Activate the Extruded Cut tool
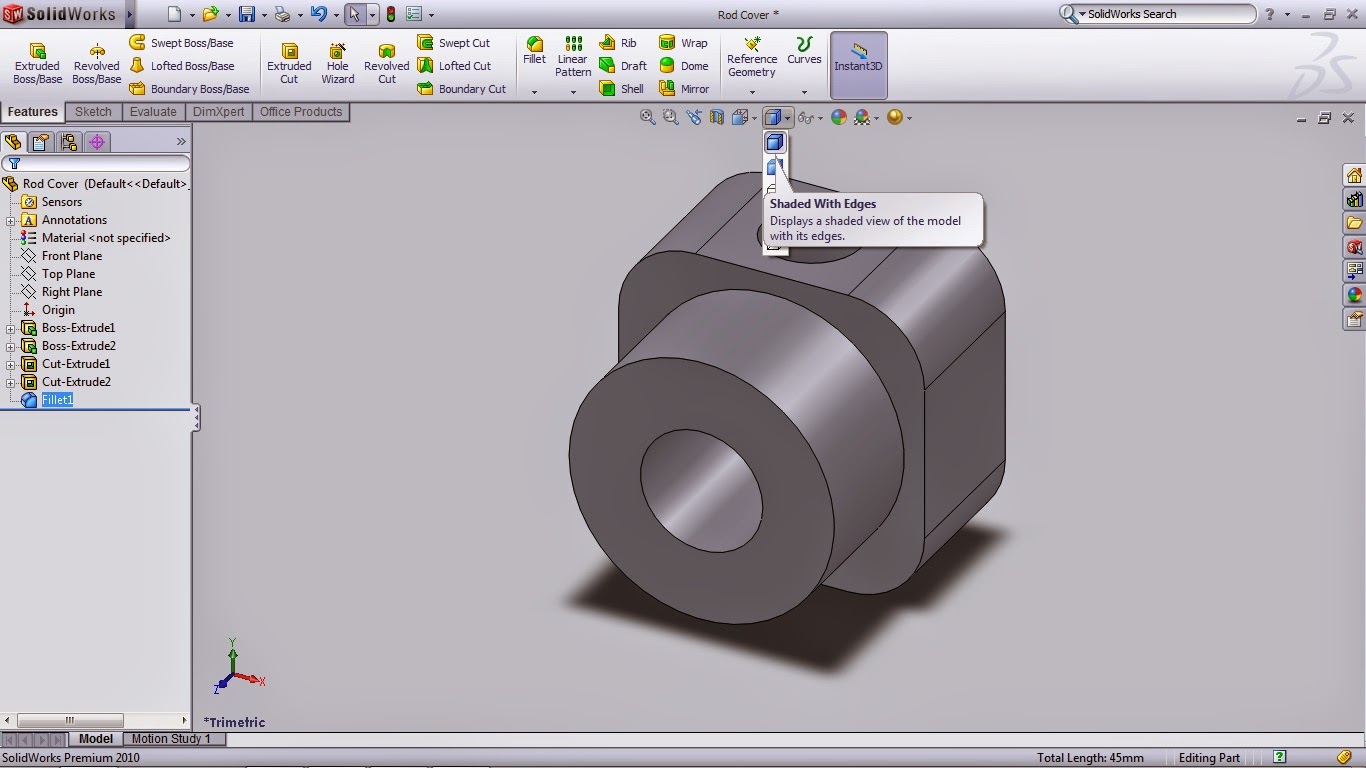This screenshot has width=1366, height=768. [x=289, y=63]
